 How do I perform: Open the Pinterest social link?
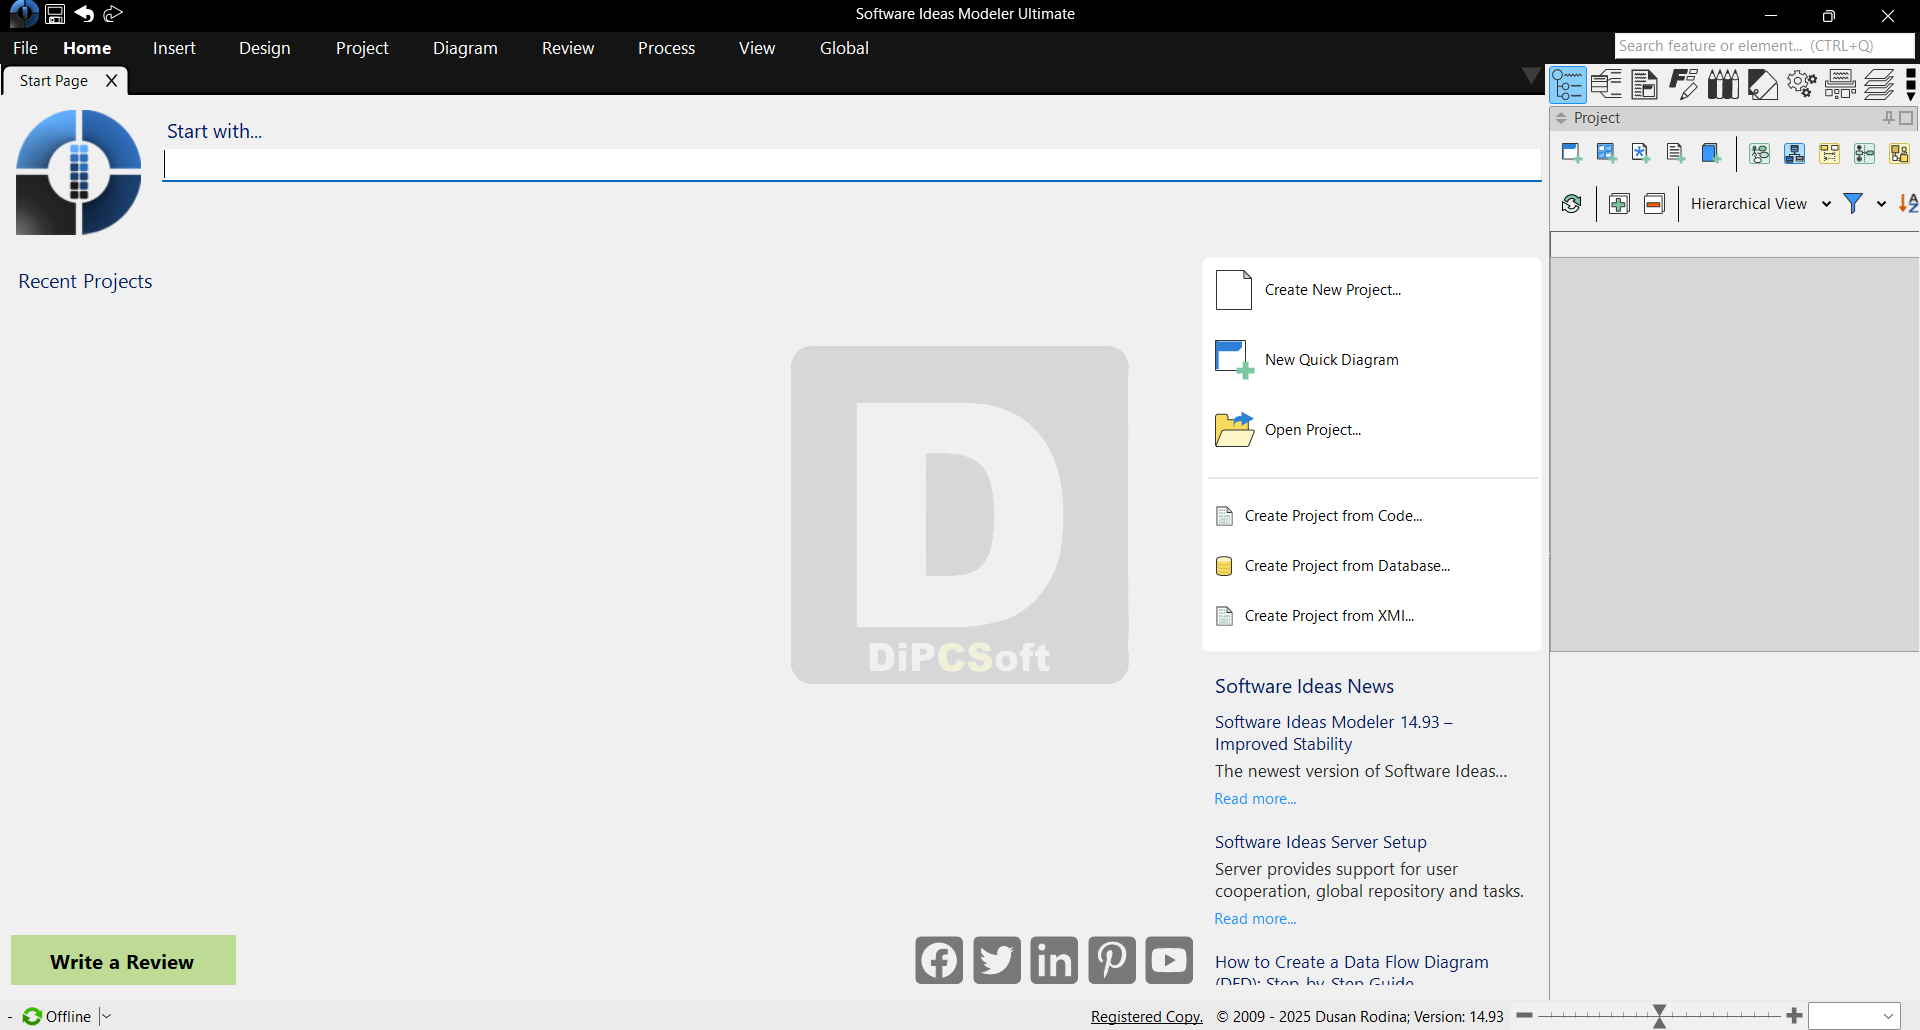(x=1112, y=960)
